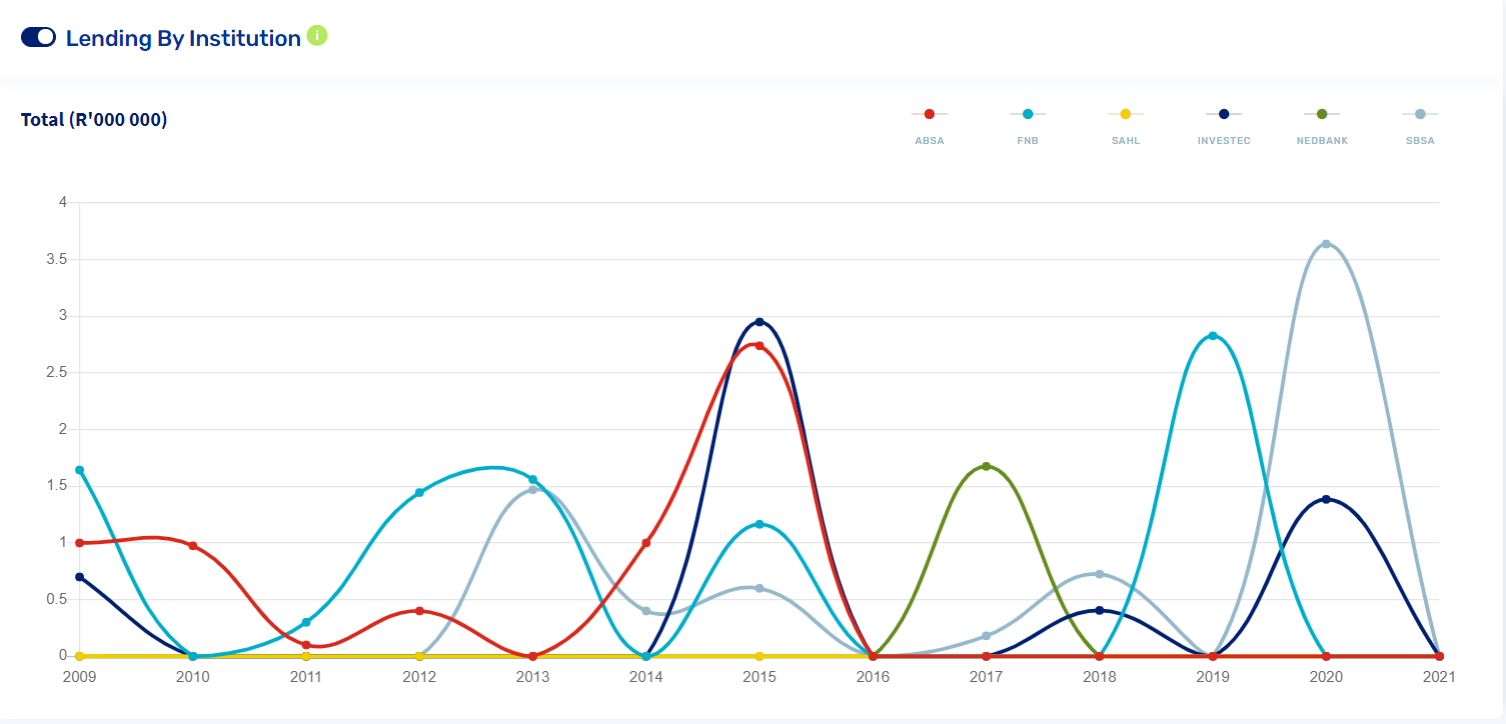Select the Investec data point at 2020
Screen dimensions: 1506x724
[x=1326, y=499]
